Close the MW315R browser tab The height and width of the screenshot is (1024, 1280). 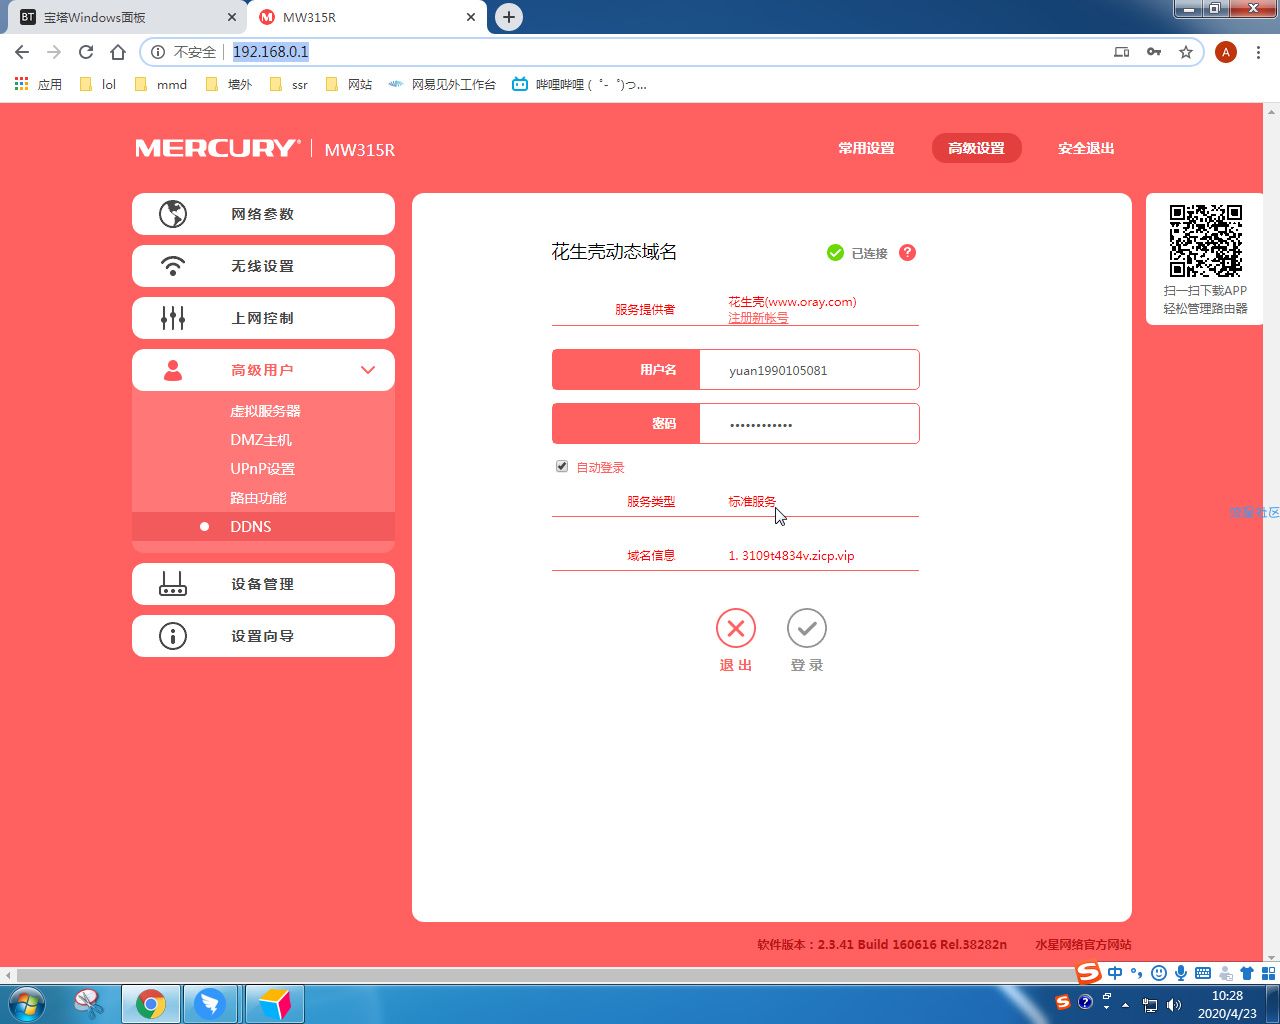click(x=471, y=17)
